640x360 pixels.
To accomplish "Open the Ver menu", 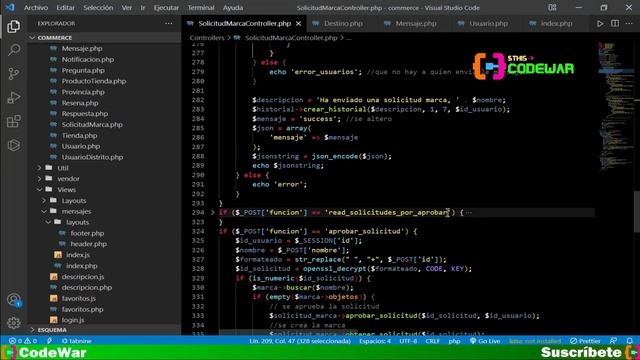I will (127, 8).
